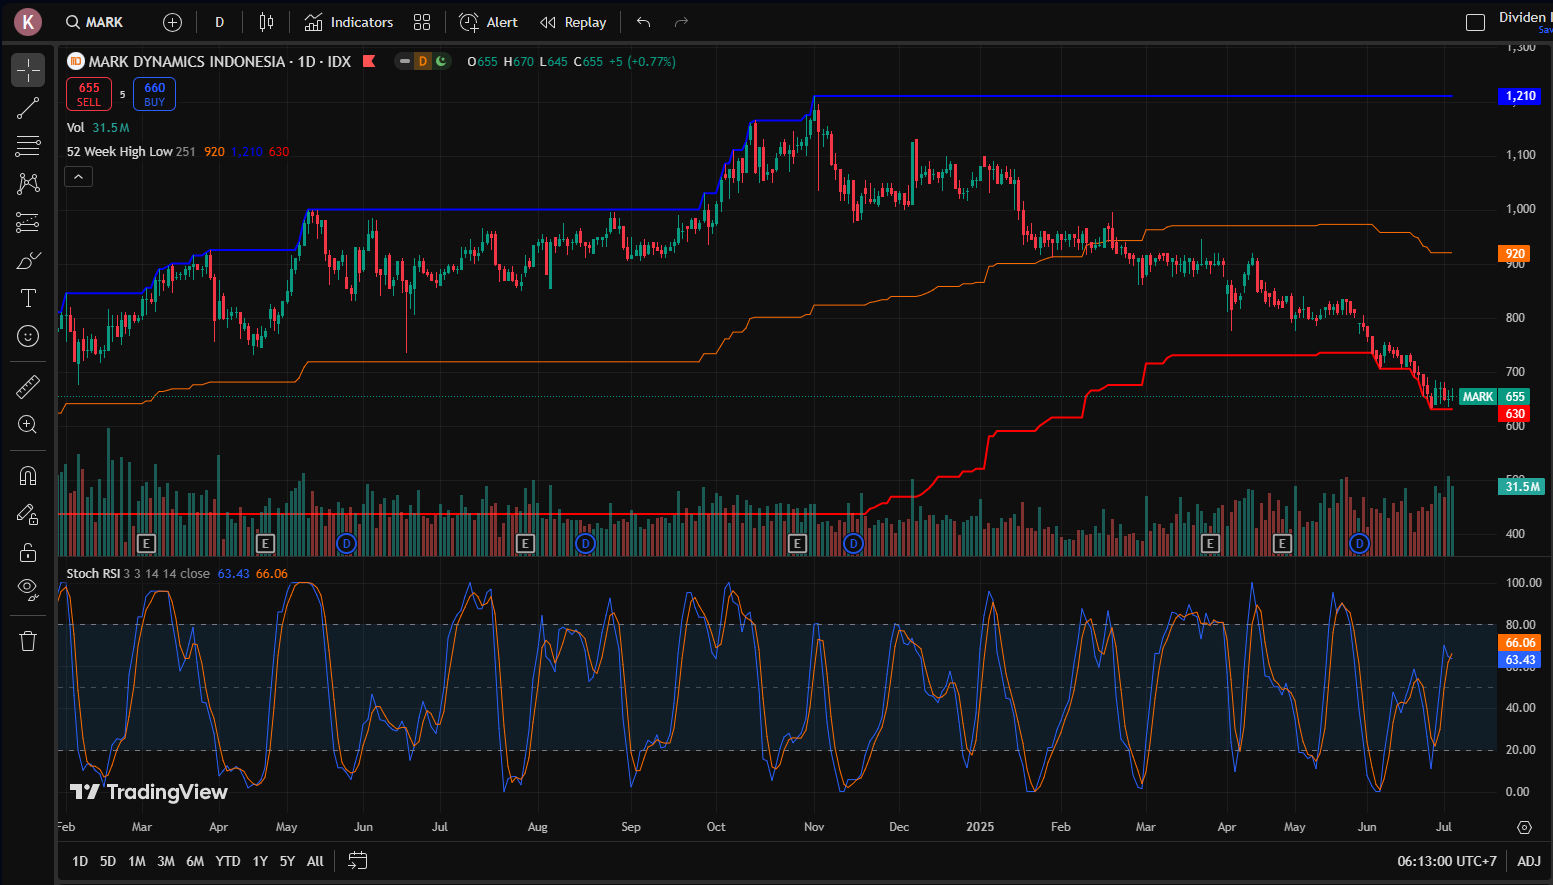Click the earnings E marker near late October
1553x885 pixels.
pos(797,543)
